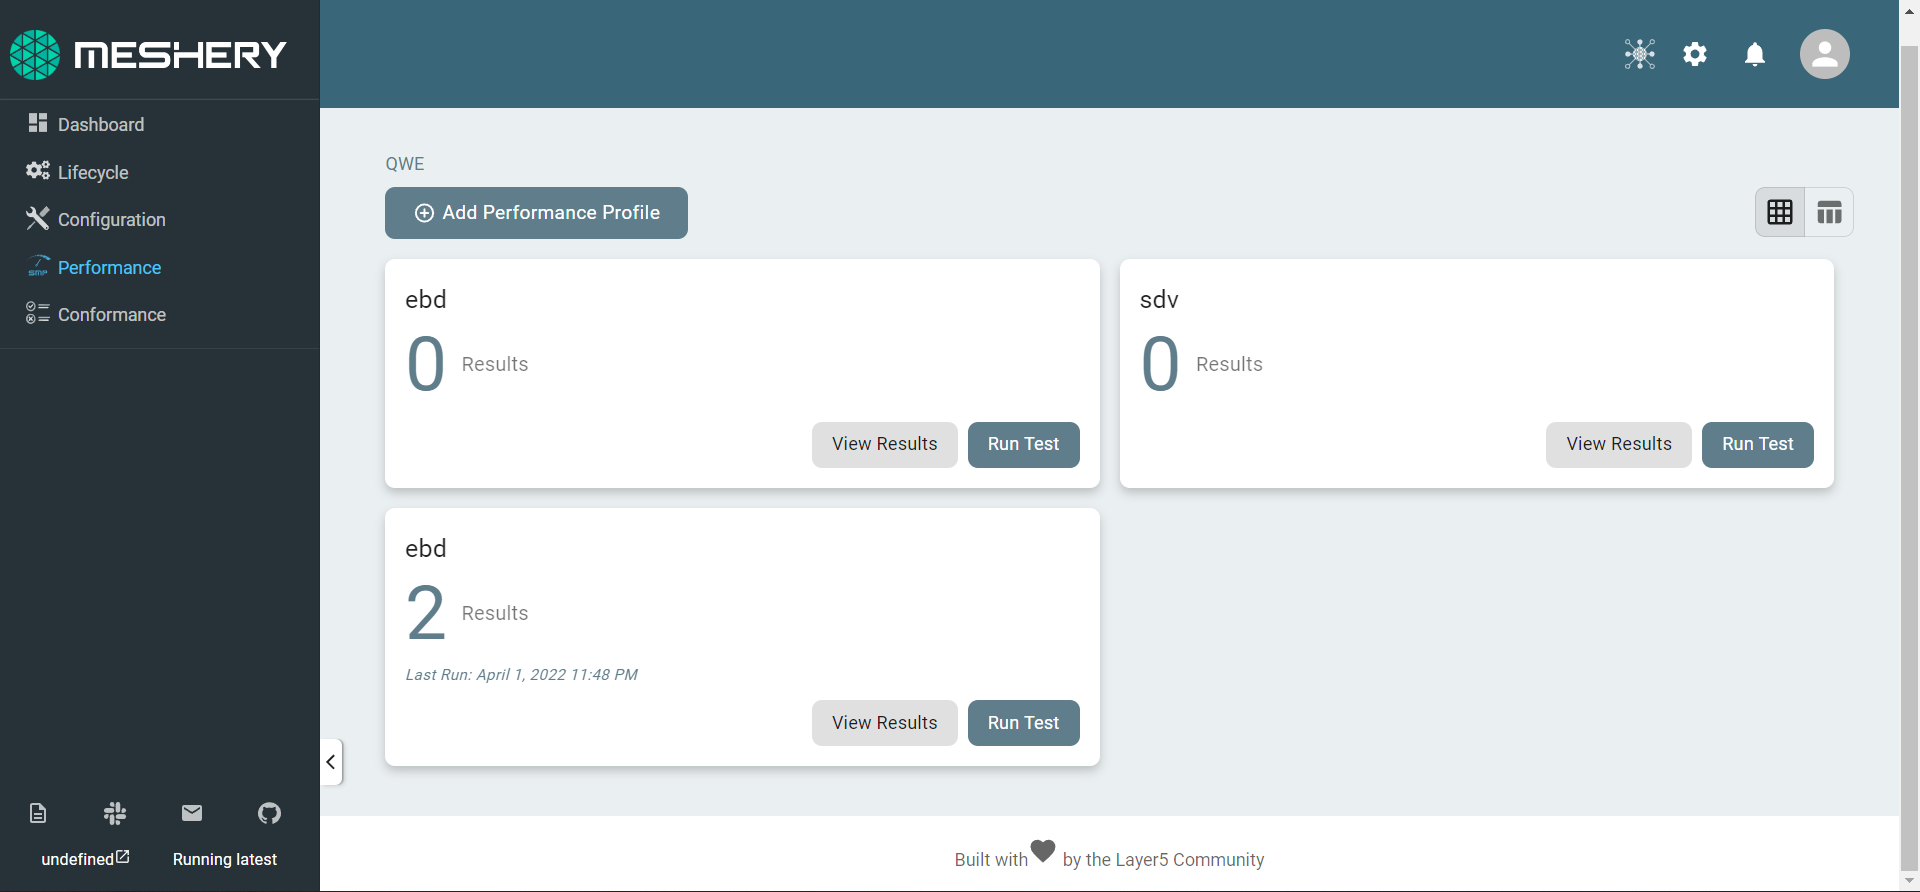Screen dimensions: 1920x892
Task: Open the mailing list envelope icon
Action: (192, 813)
